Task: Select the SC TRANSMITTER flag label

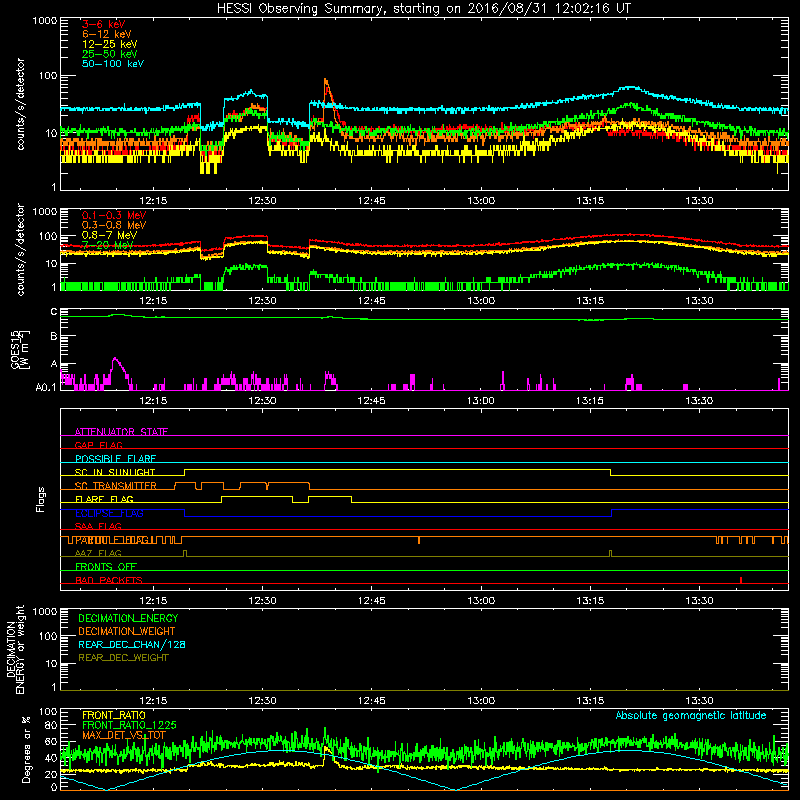Action: 115,486
